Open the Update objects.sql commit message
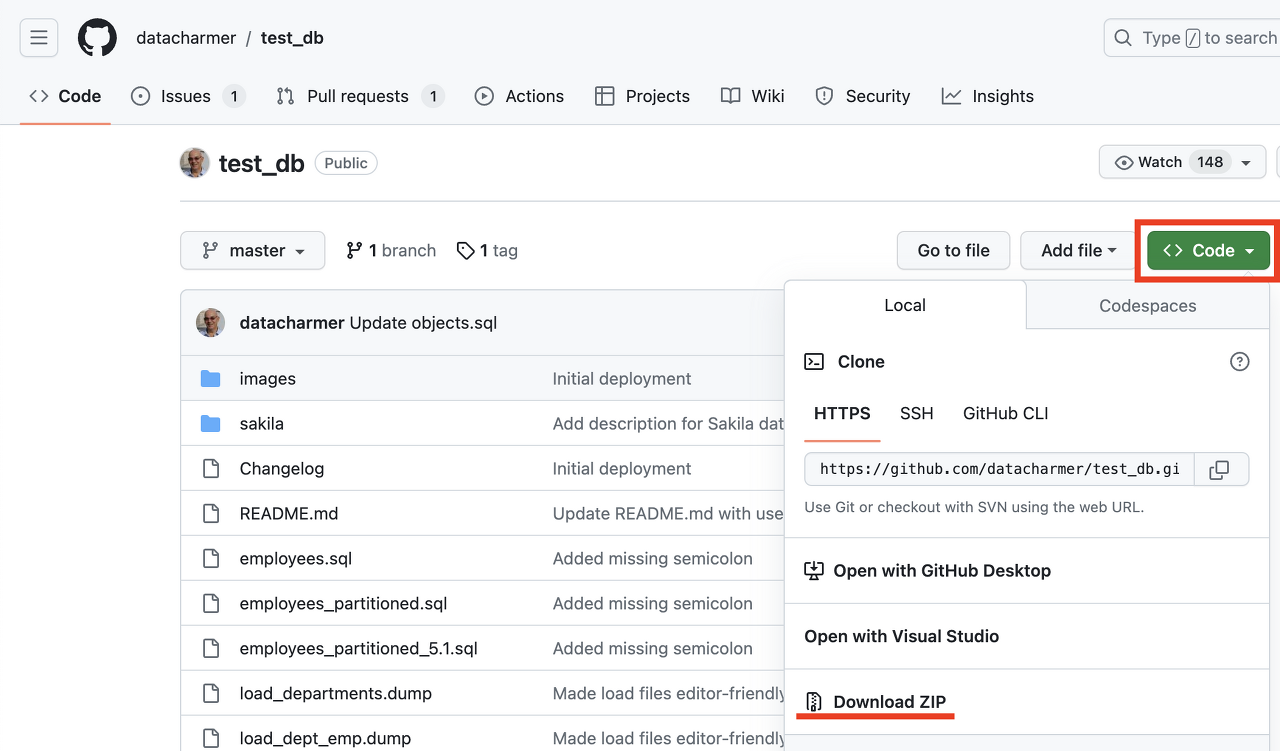1280x751 pixels. (x=423, y=323)
